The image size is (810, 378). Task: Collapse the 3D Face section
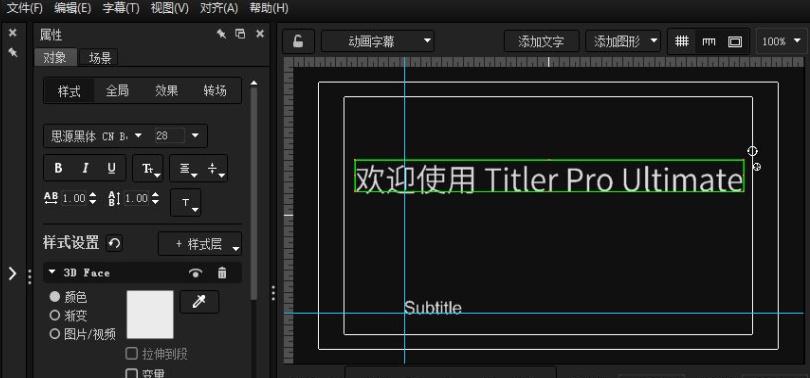point(52,272)
